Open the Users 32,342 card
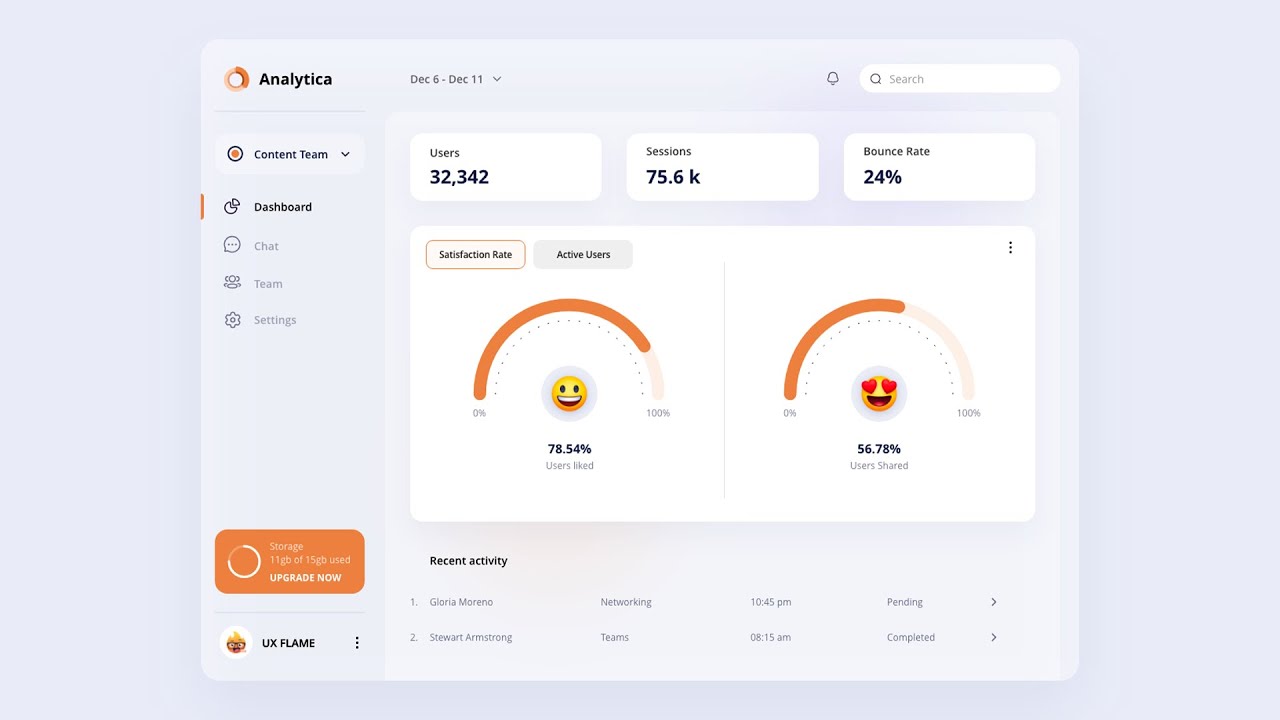This screenshot has height=720, width=1280. pyautogui.click(x=506, y=167)
